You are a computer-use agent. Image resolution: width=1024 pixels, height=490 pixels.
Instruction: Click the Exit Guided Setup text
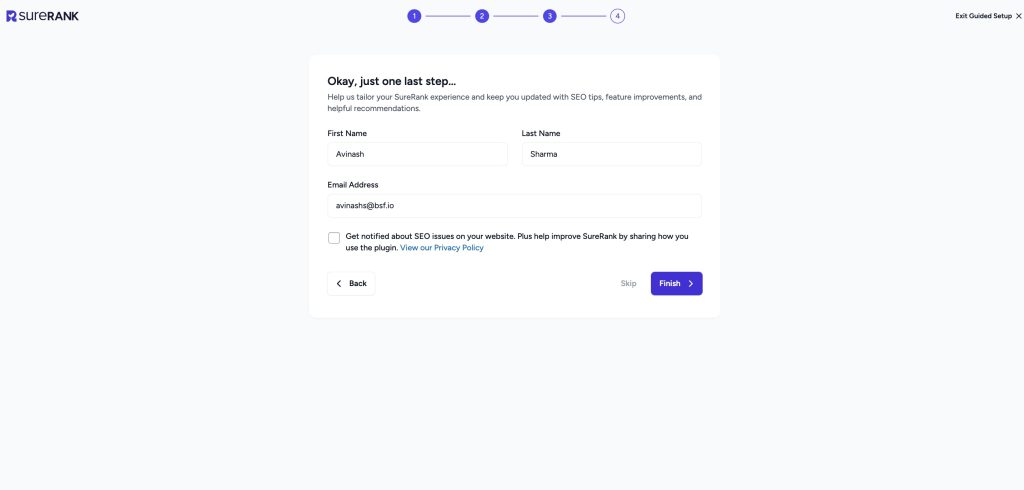pos(984,16)
